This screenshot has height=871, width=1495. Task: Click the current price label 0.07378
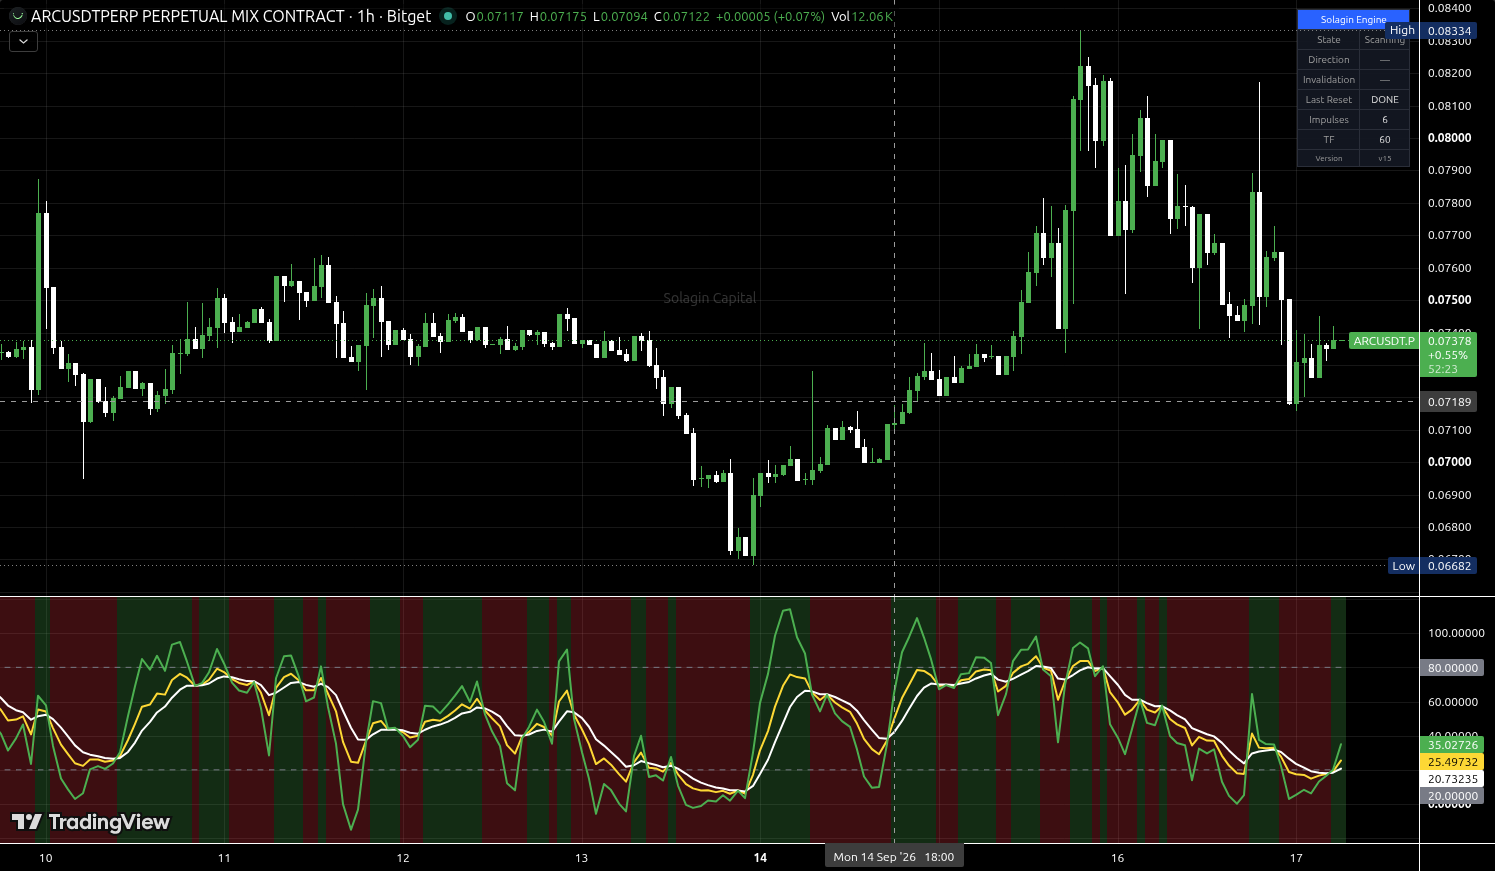[x=1448, y=341]
